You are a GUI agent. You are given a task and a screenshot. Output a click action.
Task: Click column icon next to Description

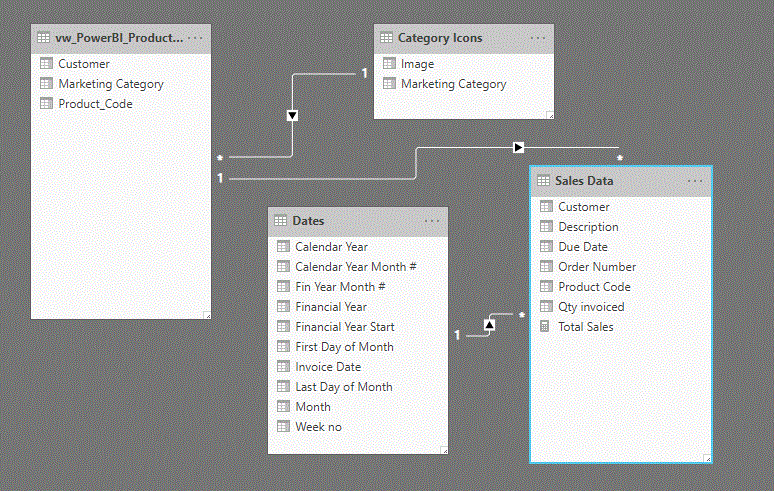[546, 227]
